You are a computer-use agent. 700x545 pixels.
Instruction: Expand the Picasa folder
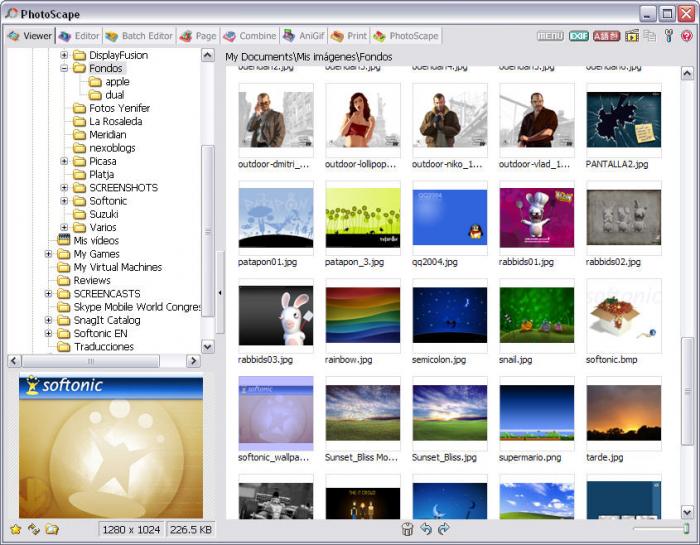click(x=64, y=161)
